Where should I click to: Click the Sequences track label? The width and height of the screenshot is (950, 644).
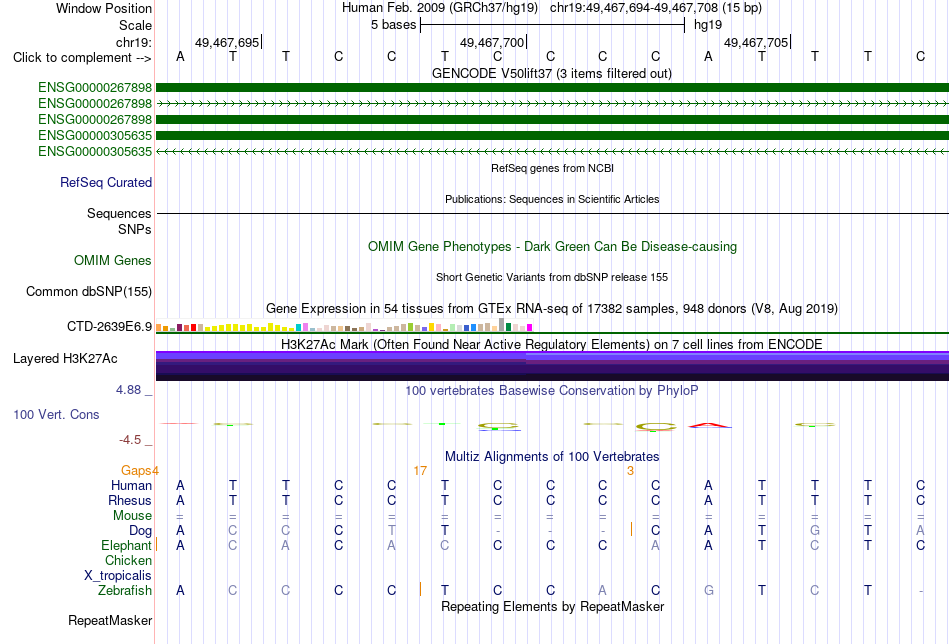(119, 213)
